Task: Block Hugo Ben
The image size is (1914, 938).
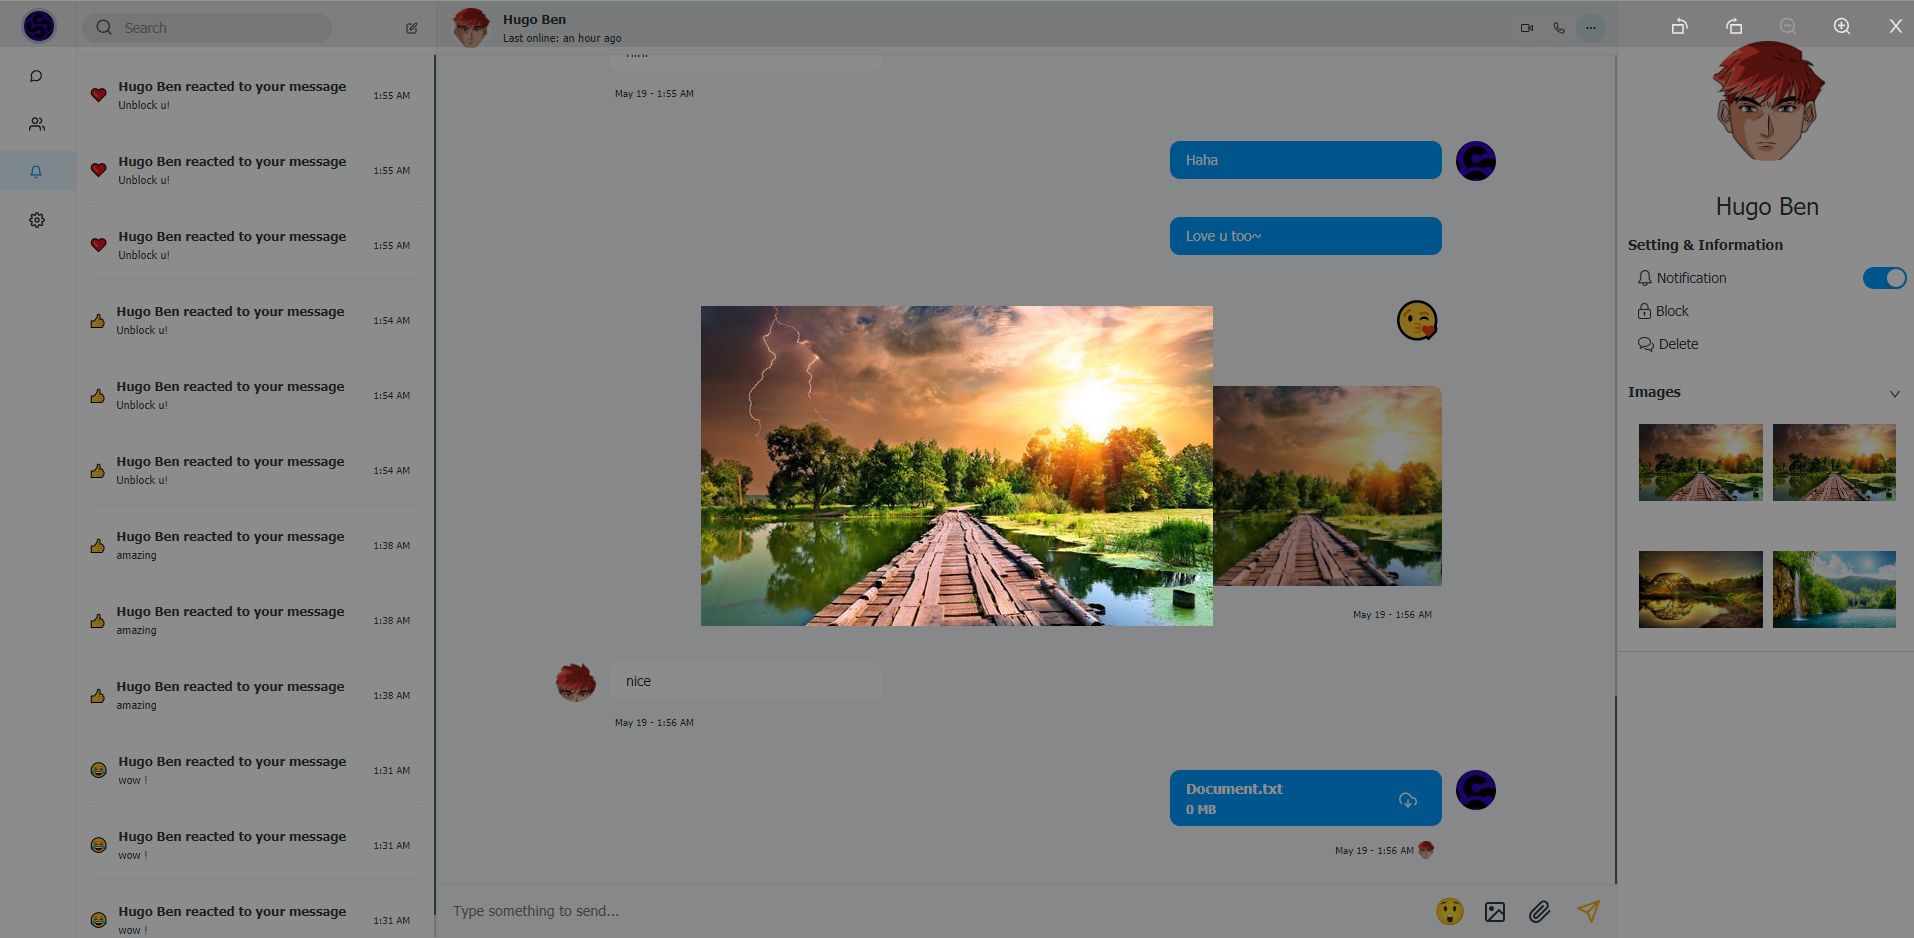Action: point(1671,311)
